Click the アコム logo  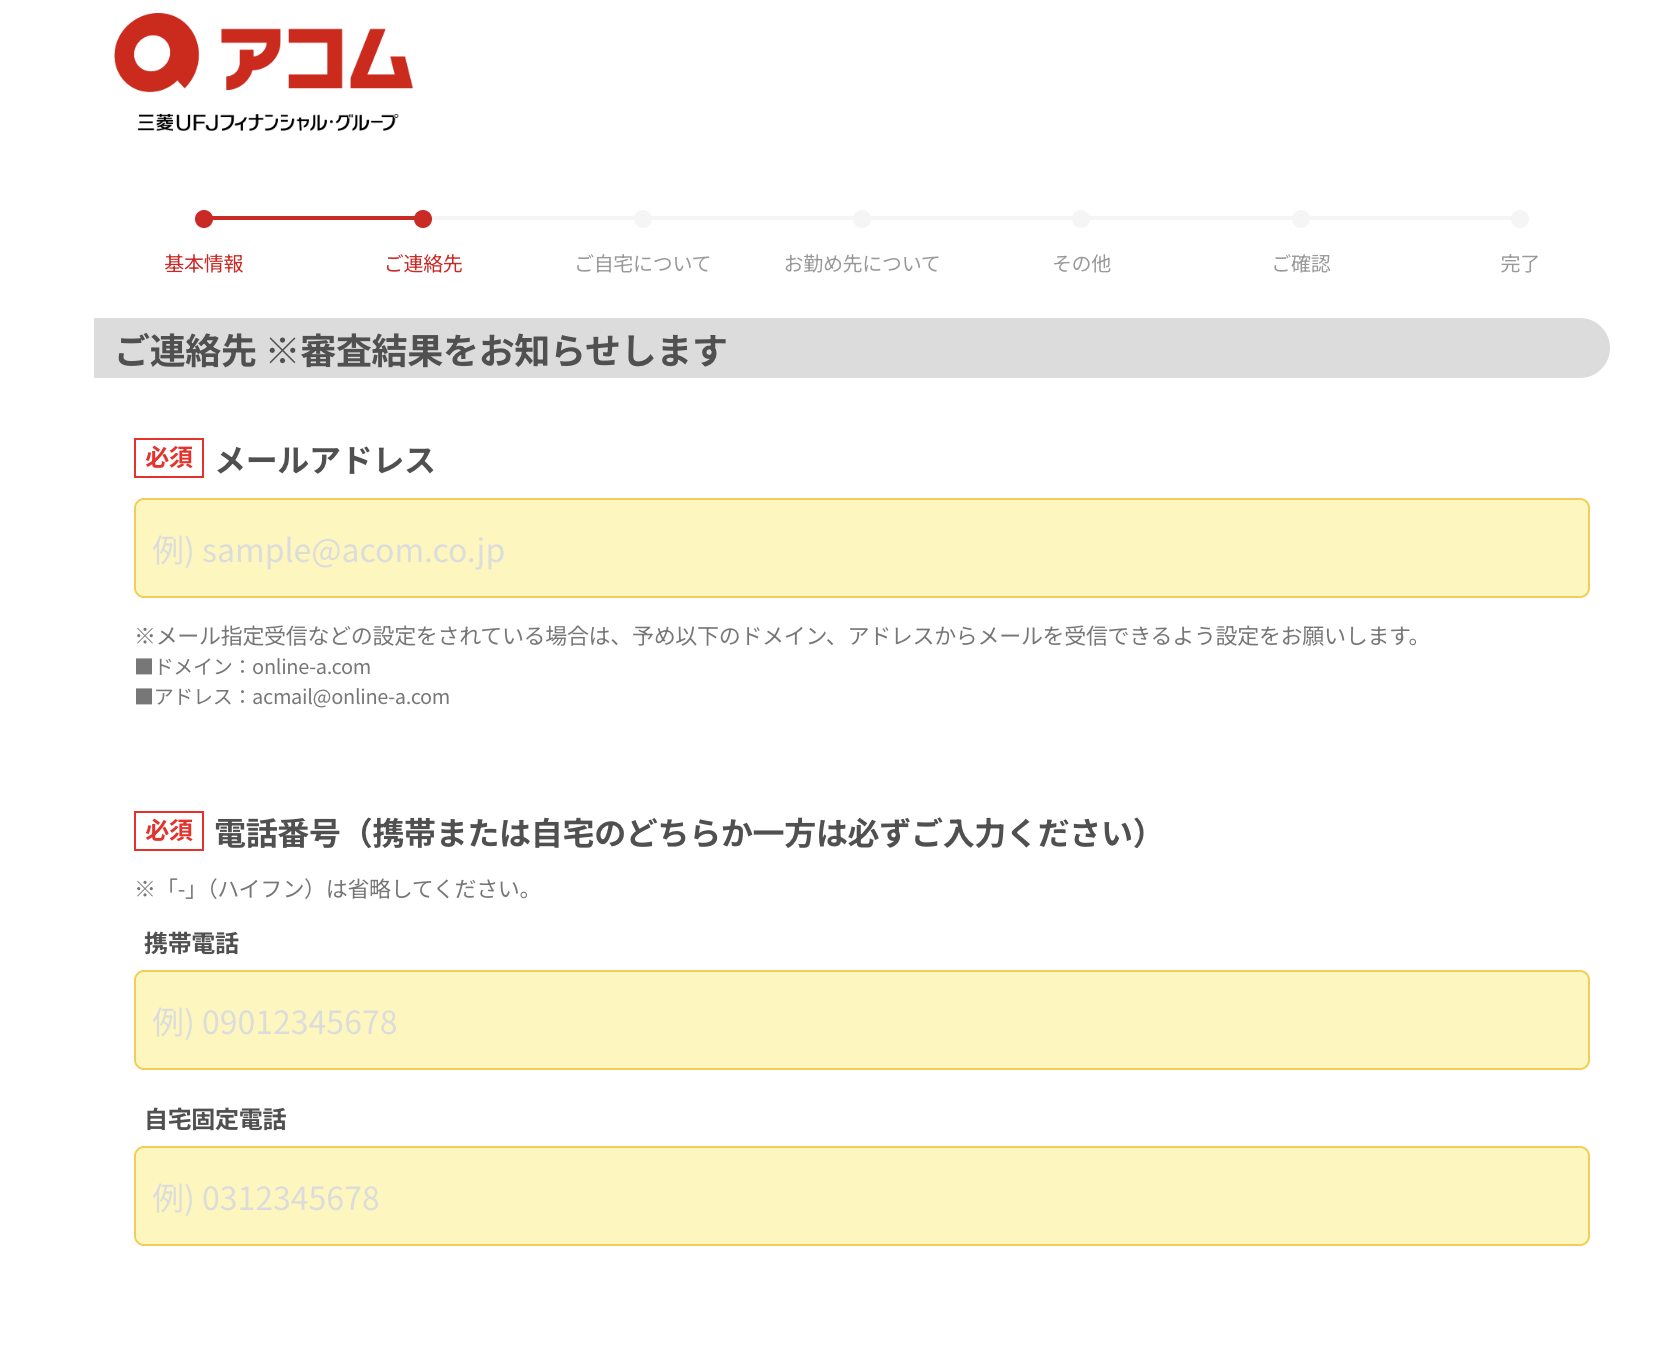click(x=264, y=54)
